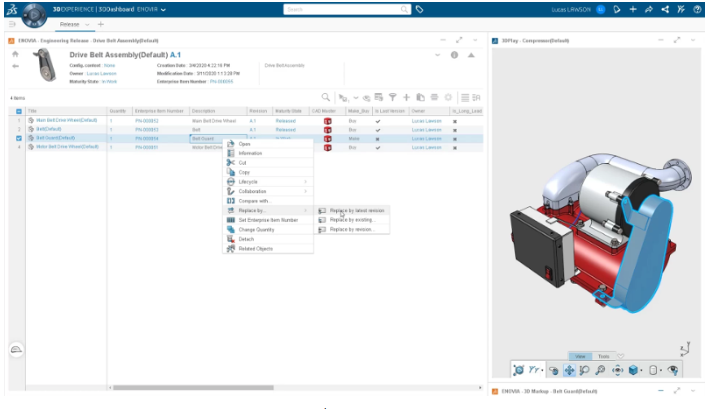Click the funnel filter icon in the table toolbar
708x409 pixels.
click(393, 97)
